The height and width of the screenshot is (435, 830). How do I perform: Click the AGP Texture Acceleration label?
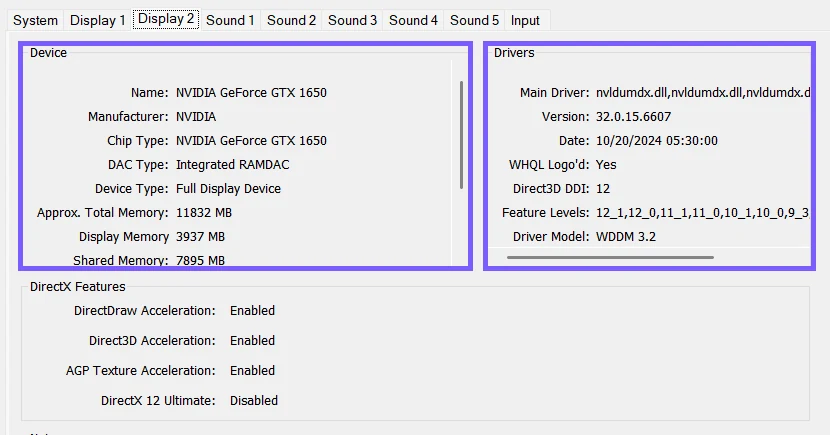pyautogui.click(x=141, y=370)
